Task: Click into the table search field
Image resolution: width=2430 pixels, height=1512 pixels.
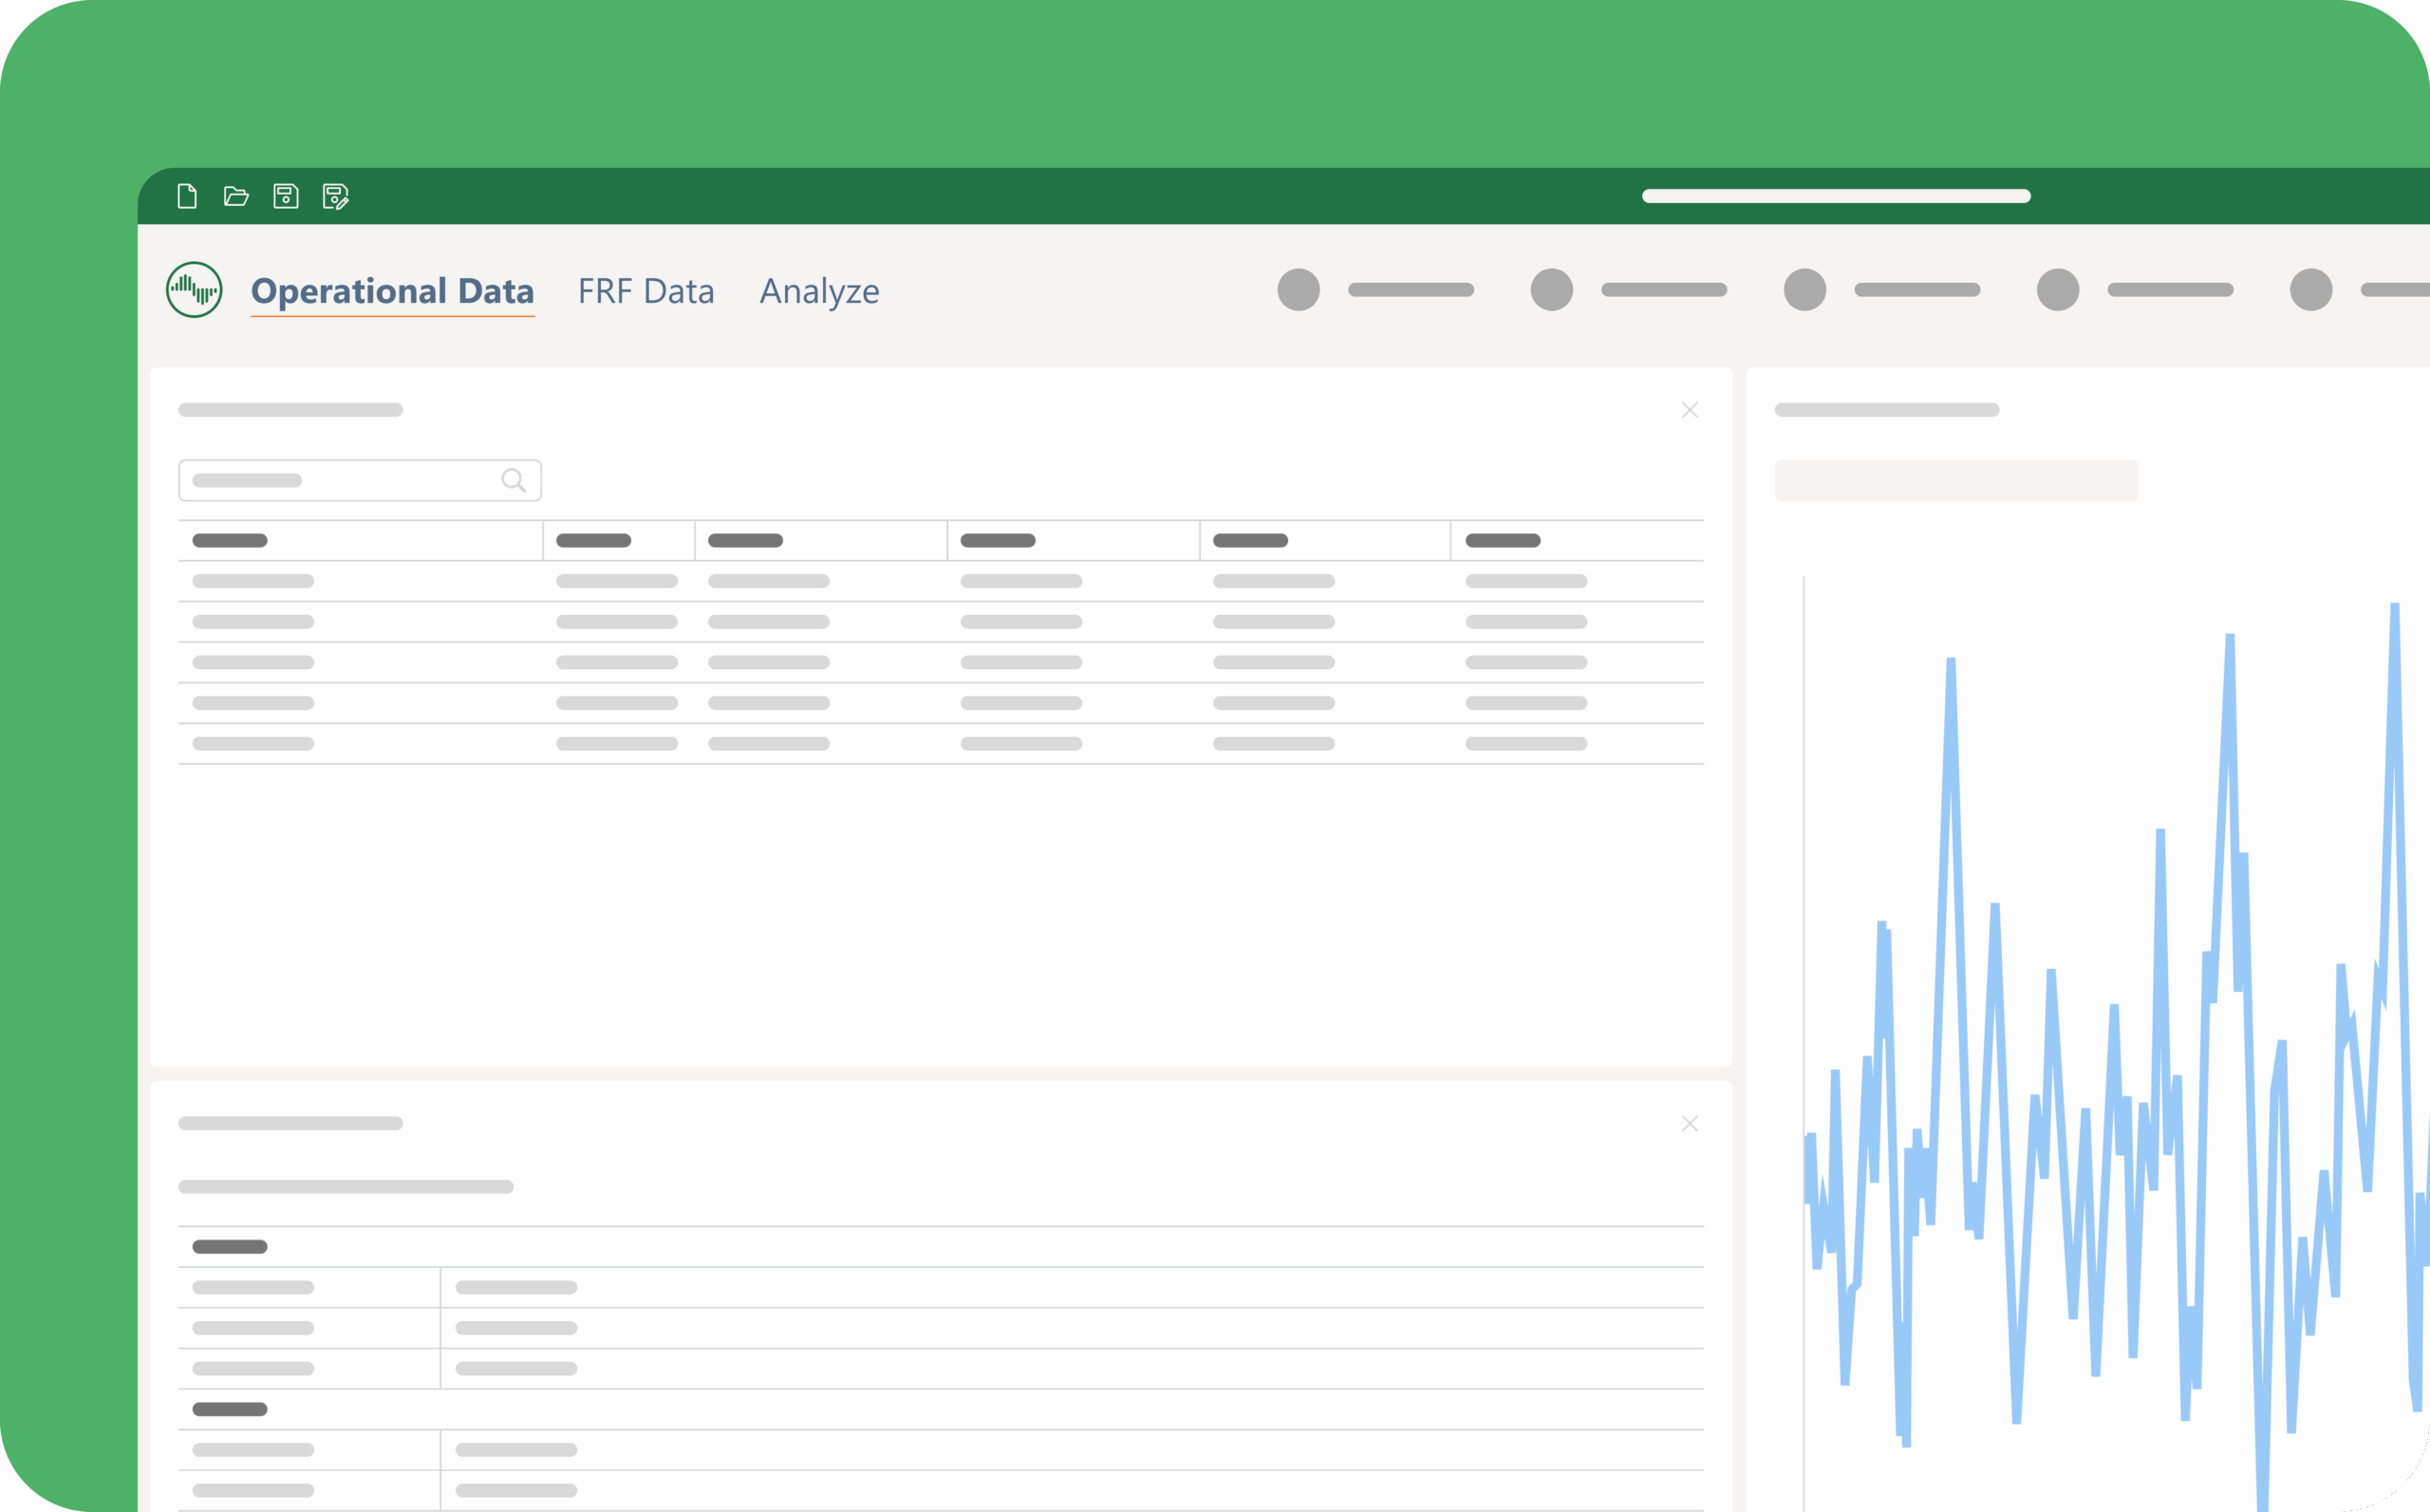Action: coord(340,481)
